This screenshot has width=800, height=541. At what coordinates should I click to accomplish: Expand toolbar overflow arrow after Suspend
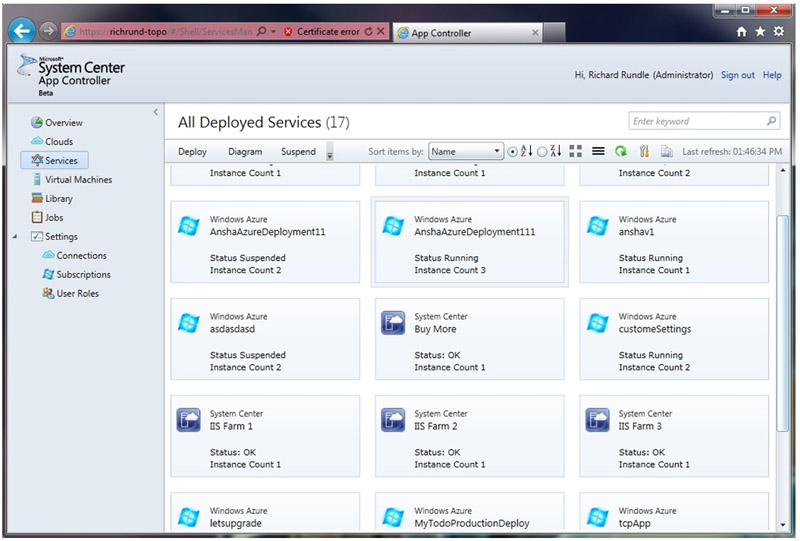[x=330, y=152]
